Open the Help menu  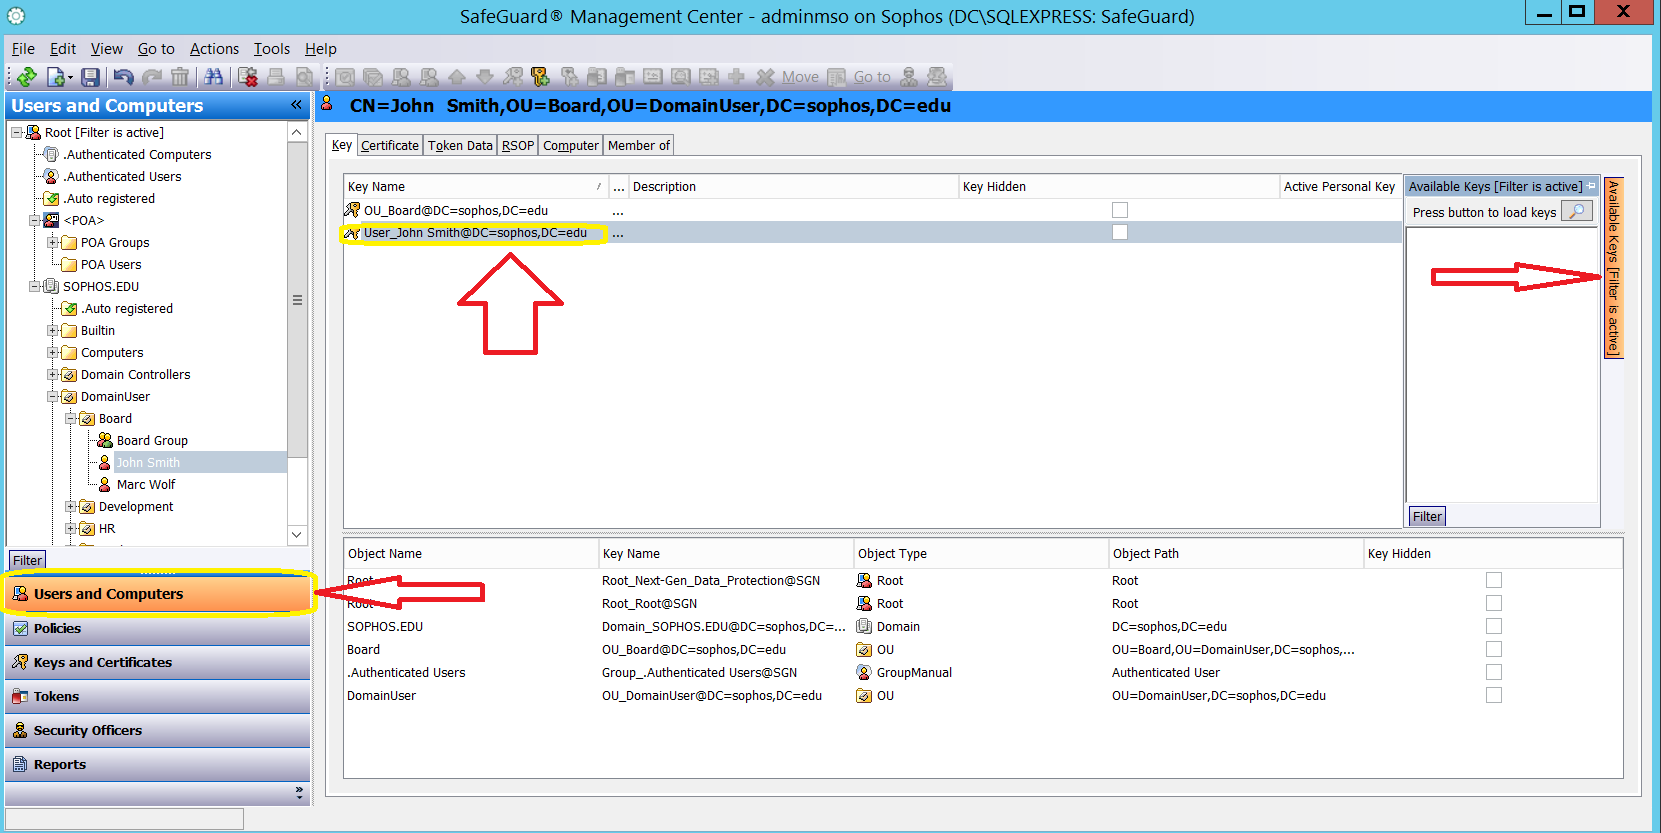(321, 48)
